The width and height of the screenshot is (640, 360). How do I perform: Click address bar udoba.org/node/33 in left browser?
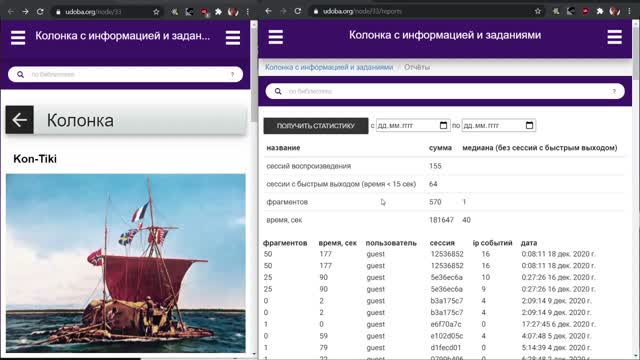[x=108, y=12]
